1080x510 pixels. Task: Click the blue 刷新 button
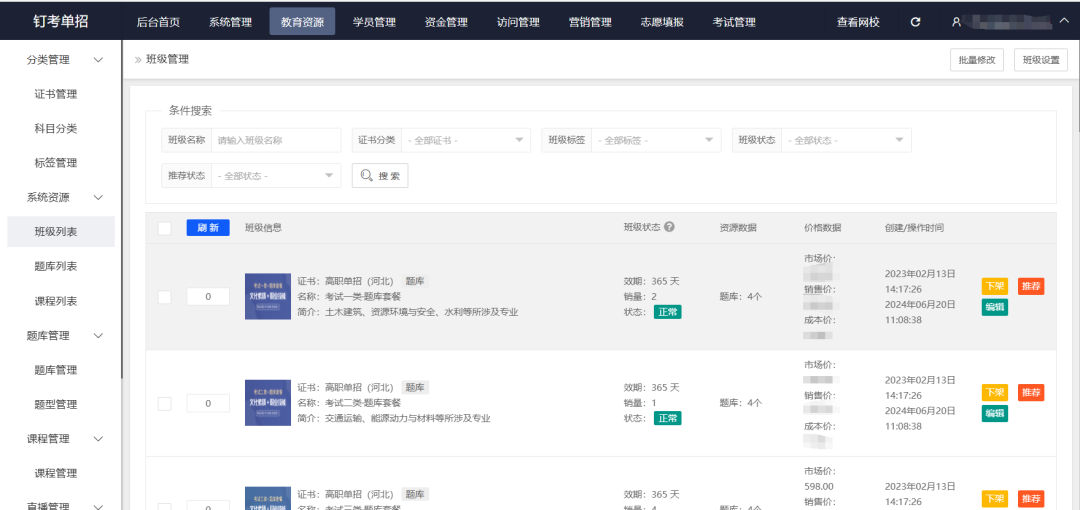click(x=208, y=228)
